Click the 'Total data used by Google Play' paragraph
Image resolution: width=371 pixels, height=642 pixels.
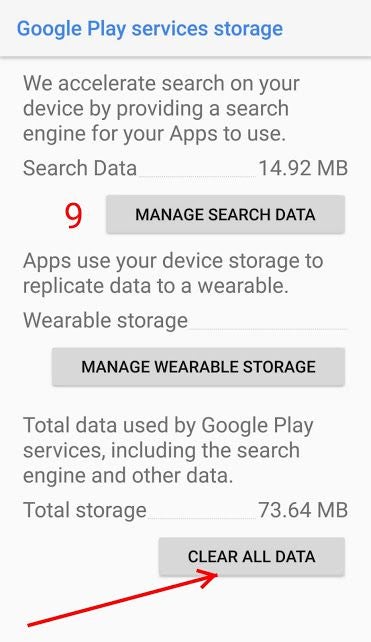pos(168,450)
